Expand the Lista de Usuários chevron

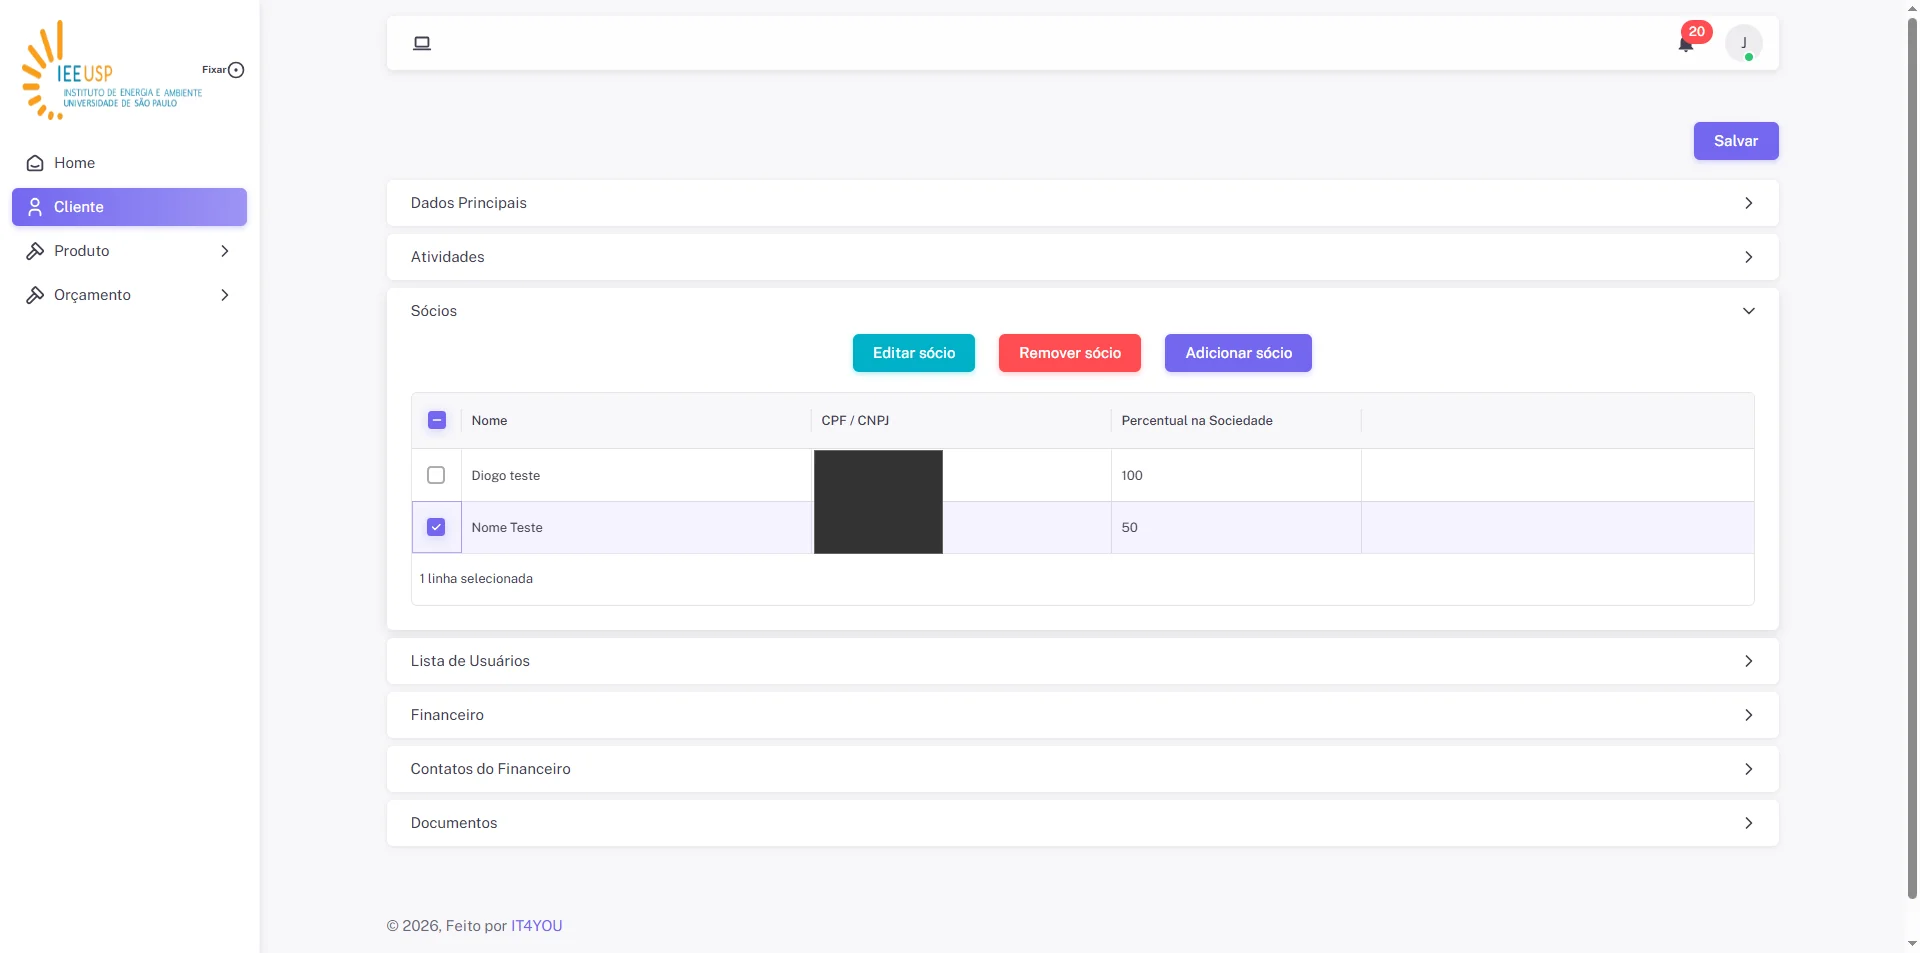pyautogui.click(x=1748, y=661)
